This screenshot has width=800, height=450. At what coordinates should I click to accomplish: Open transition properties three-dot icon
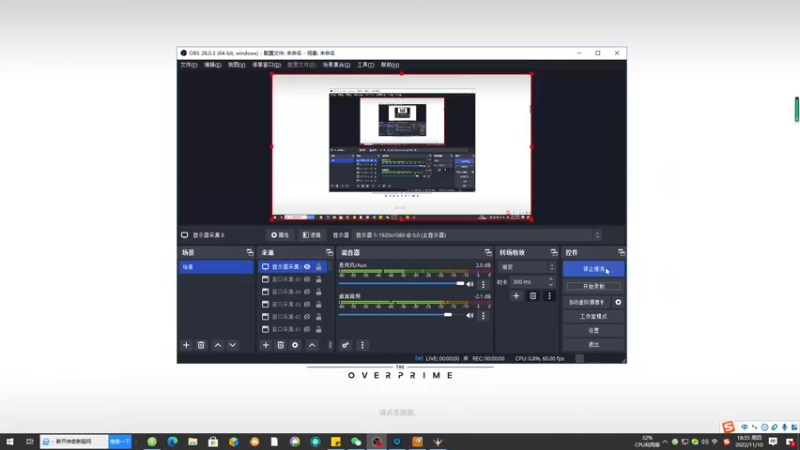coord(549,296)
